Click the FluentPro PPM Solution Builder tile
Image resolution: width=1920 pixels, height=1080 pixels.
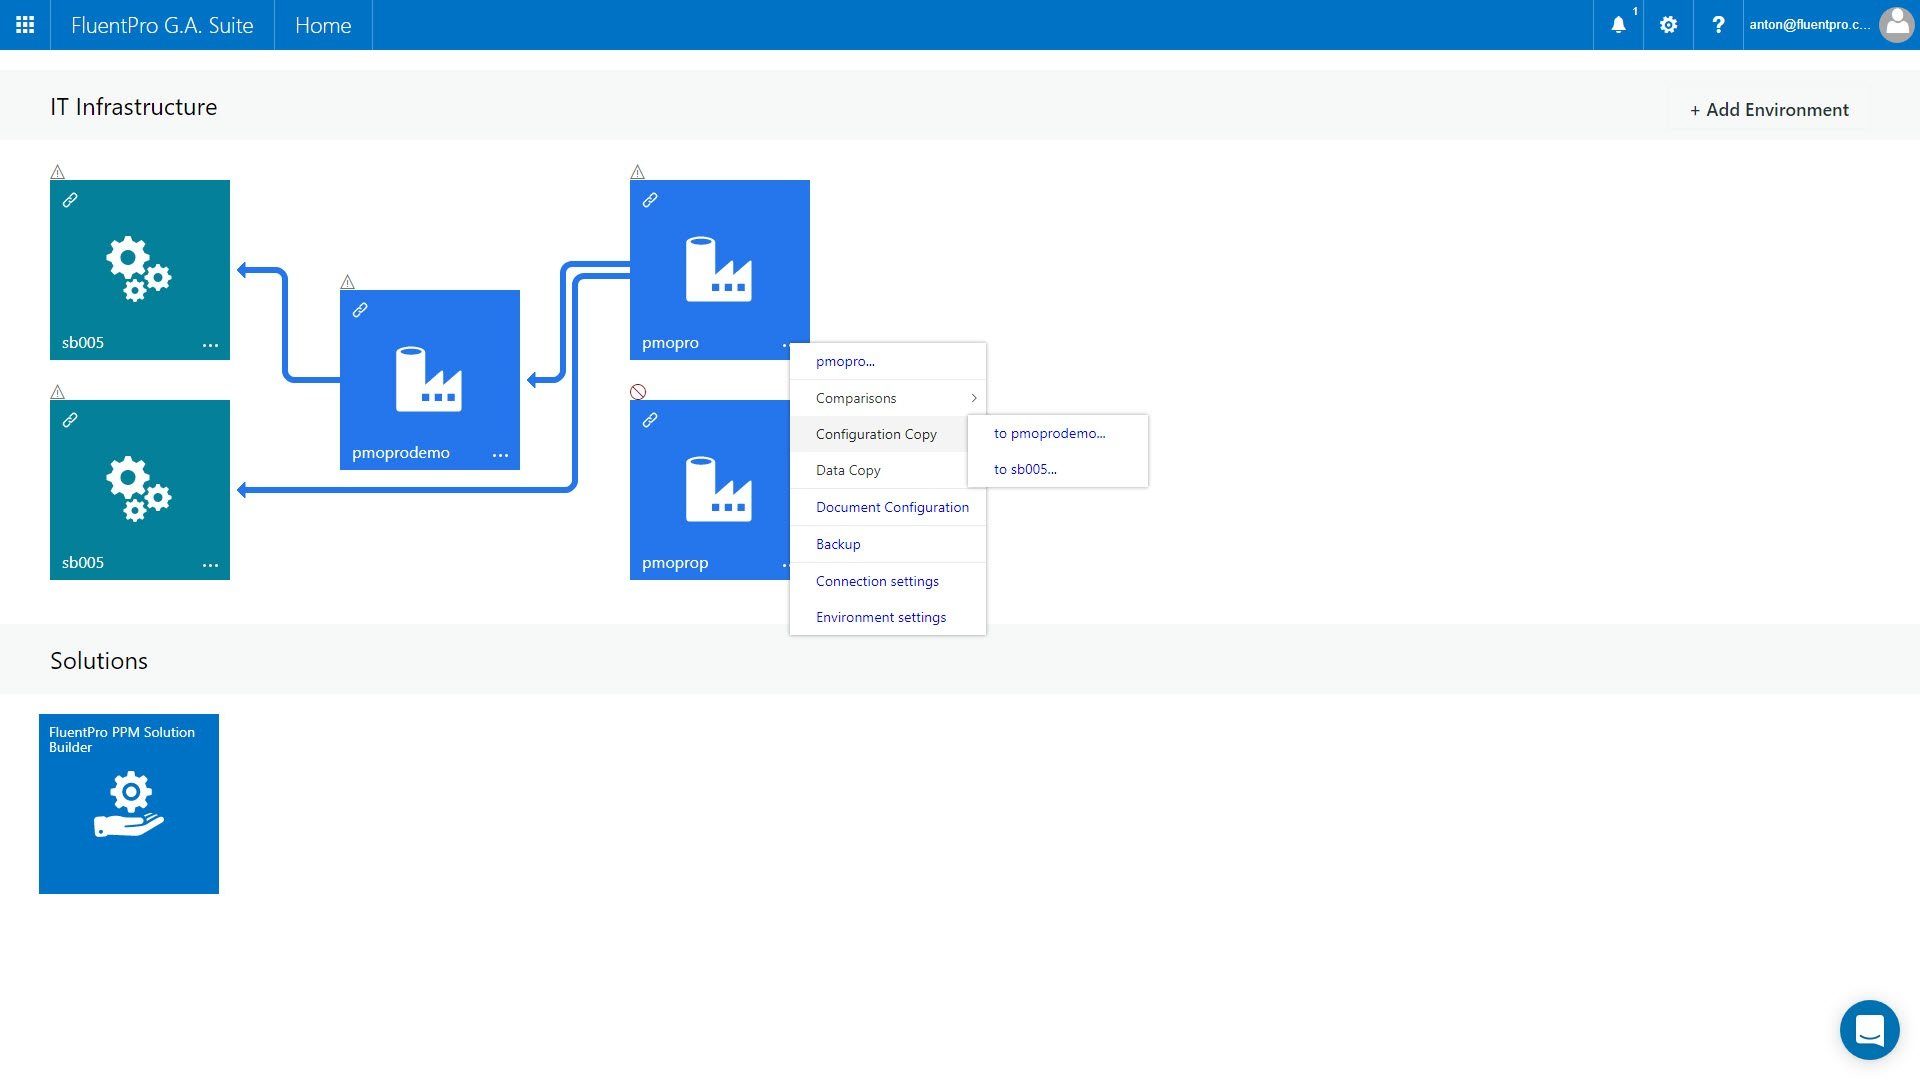(x=128, y=803)
